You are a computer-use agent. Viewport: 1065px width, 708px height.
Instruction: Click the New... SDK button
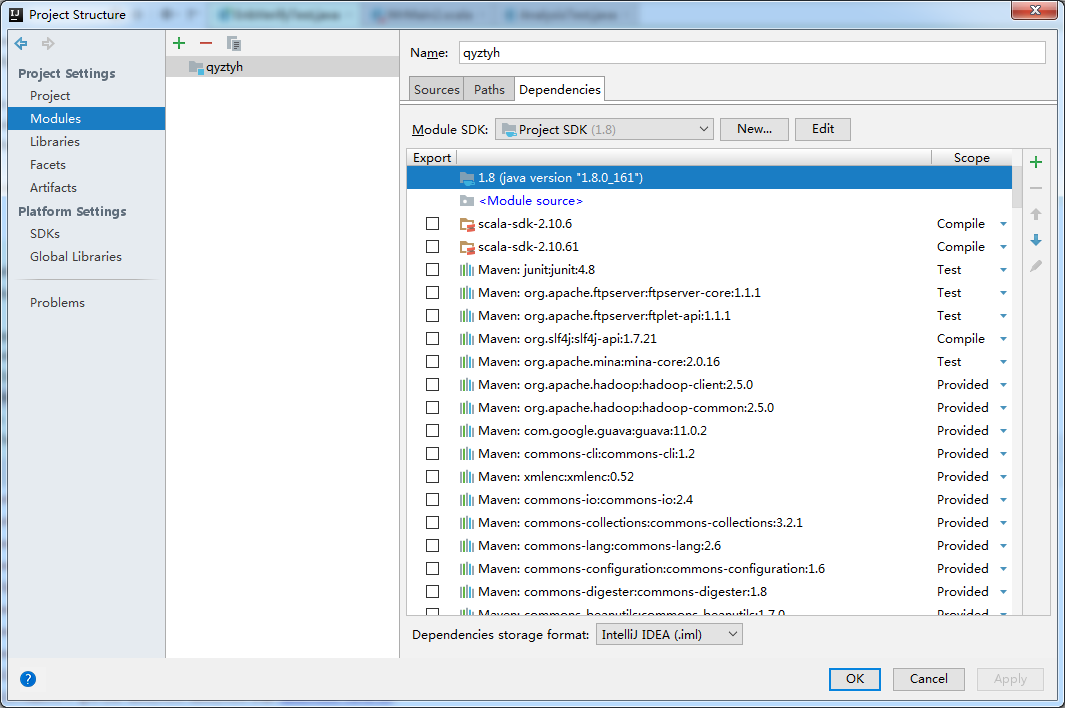tap(754, 129)
